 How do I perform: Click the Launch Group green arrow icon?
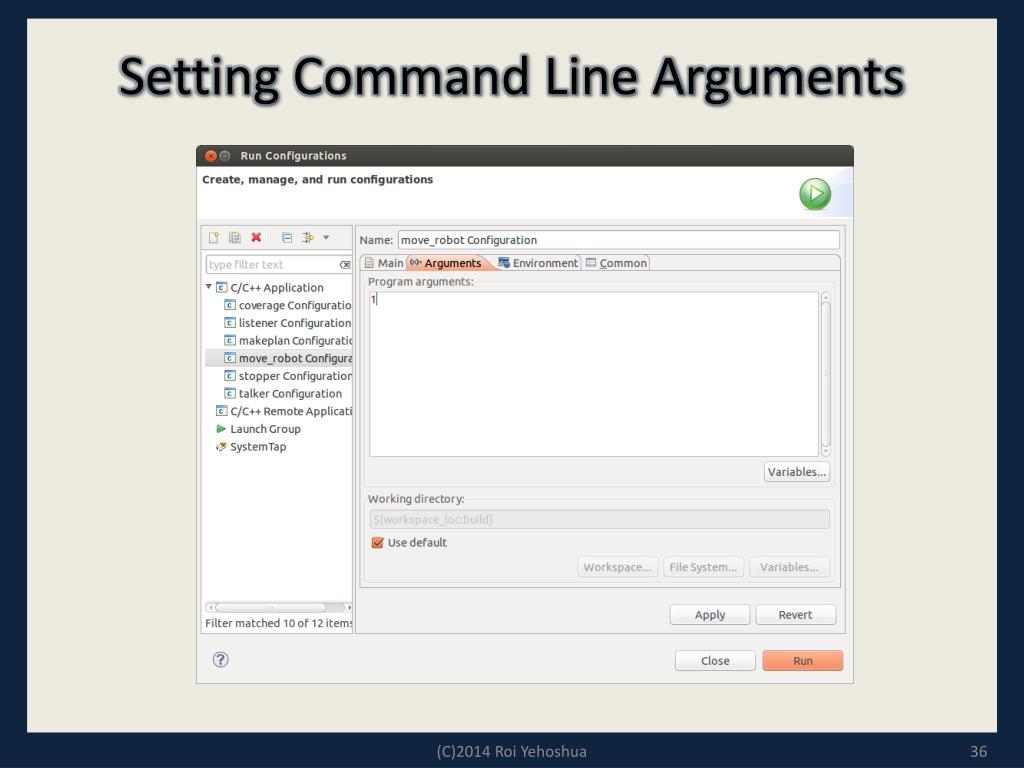click(221, 428)
